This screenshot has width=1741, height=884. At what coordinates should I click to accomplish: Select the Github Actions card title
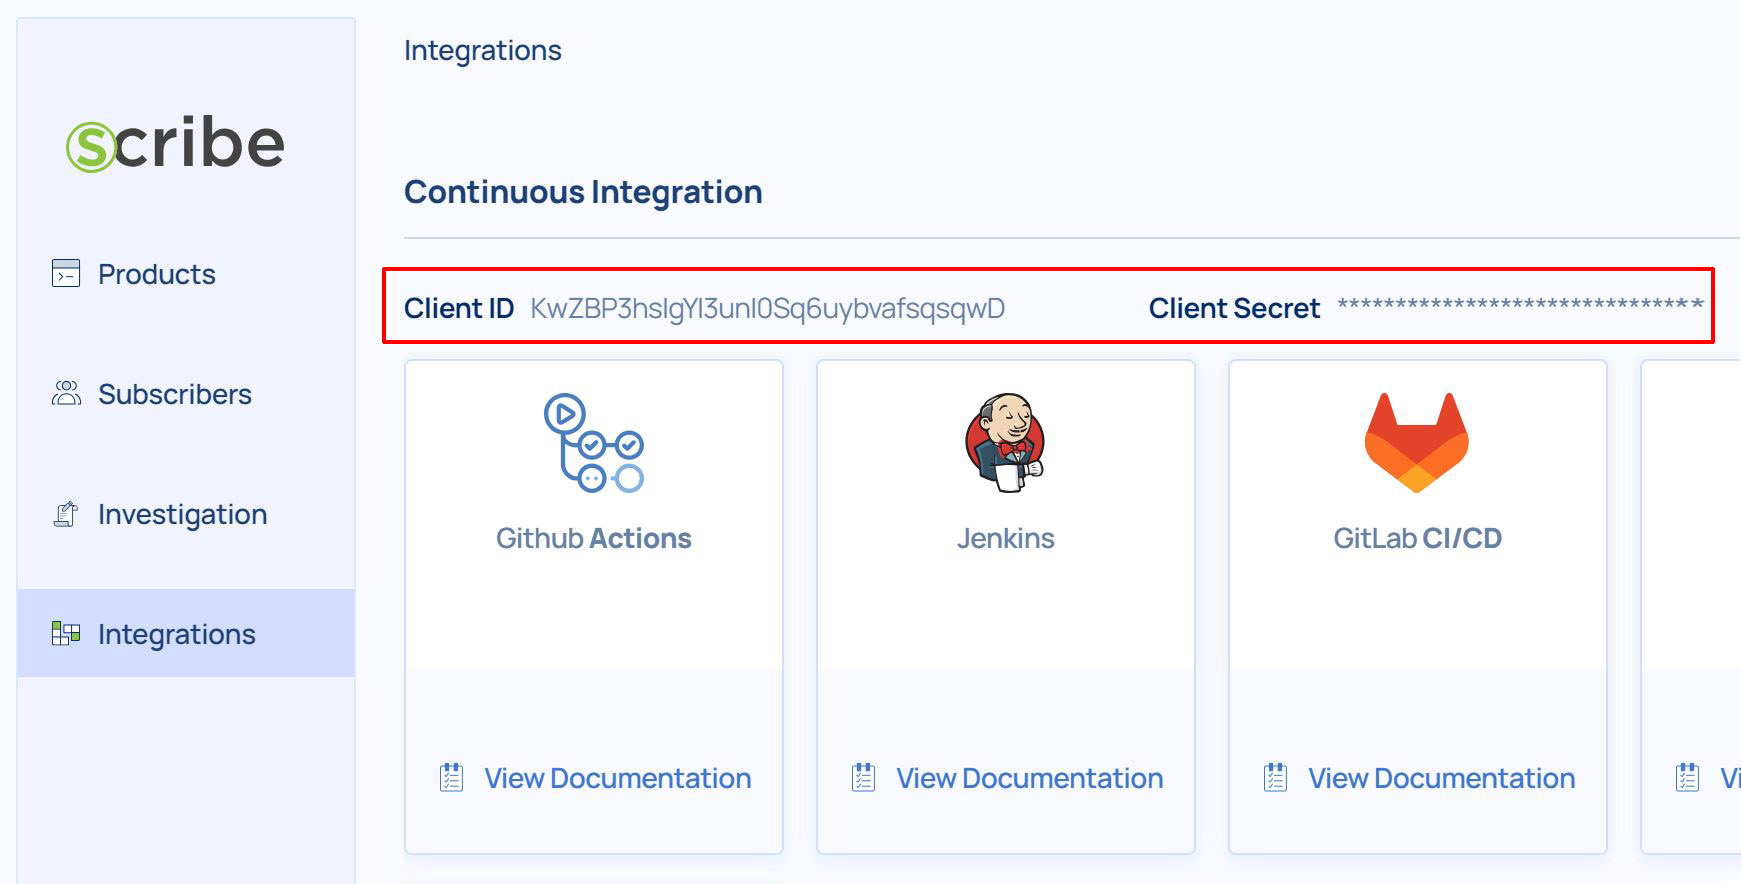(594, 538)
